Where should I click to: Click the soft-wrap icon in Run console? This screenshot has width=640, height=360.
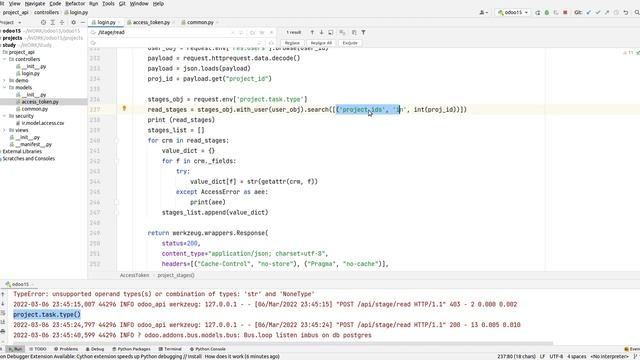click(3, 313)
